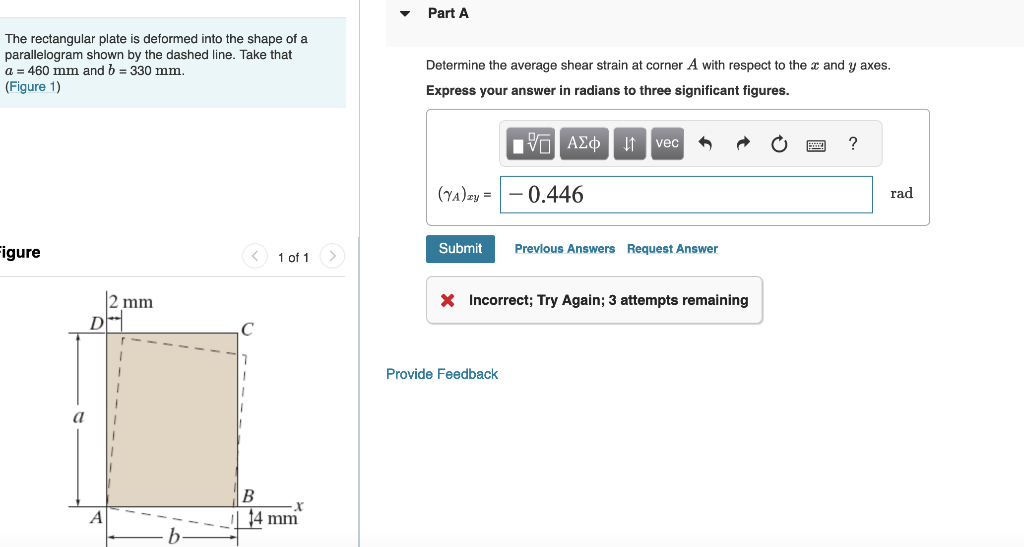Click the Incorrect; Try Again message box
The image size is (1024, 547).
coord(594,300)
